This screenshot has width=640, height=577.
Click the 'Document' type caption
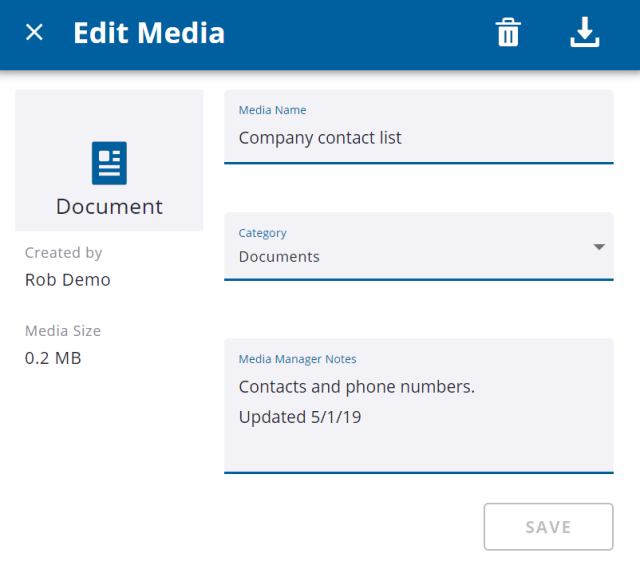tap(109, 206)
